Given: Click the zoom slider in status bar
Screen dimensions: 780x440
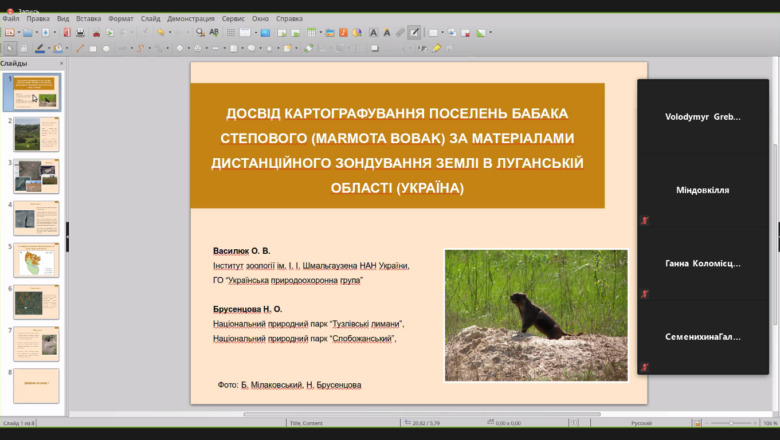Looking at the screenshot, I should point(731,423).
